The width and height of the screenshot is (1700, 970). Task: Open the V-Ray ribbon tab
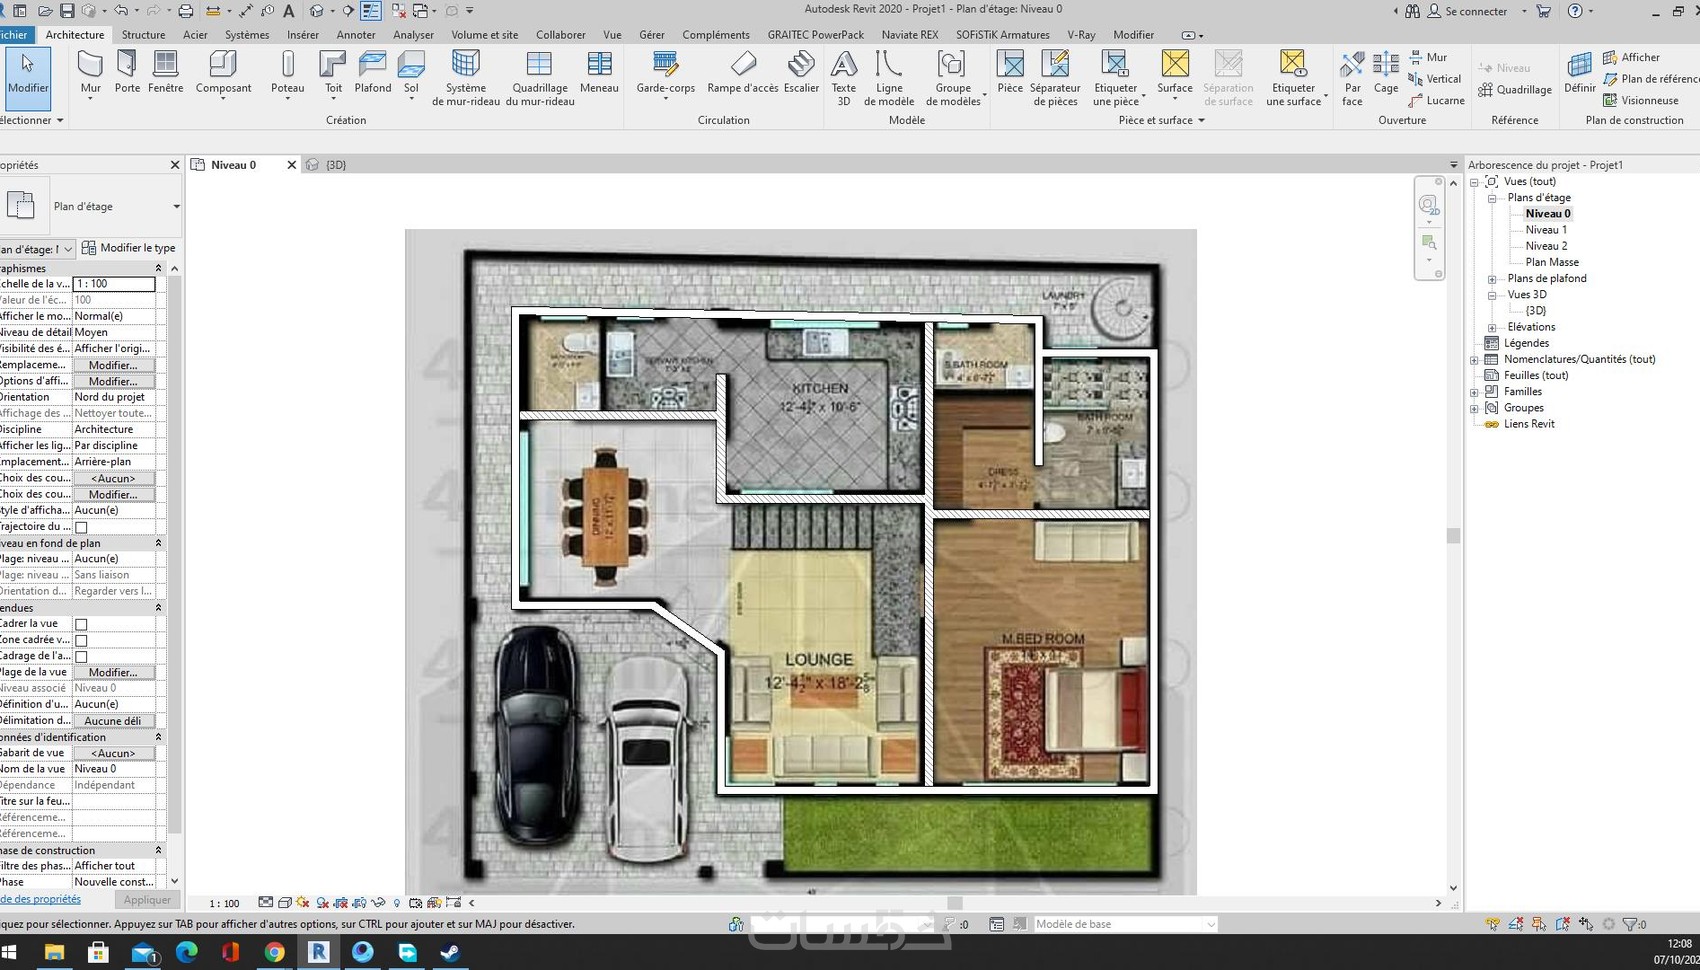point(1081,35)
